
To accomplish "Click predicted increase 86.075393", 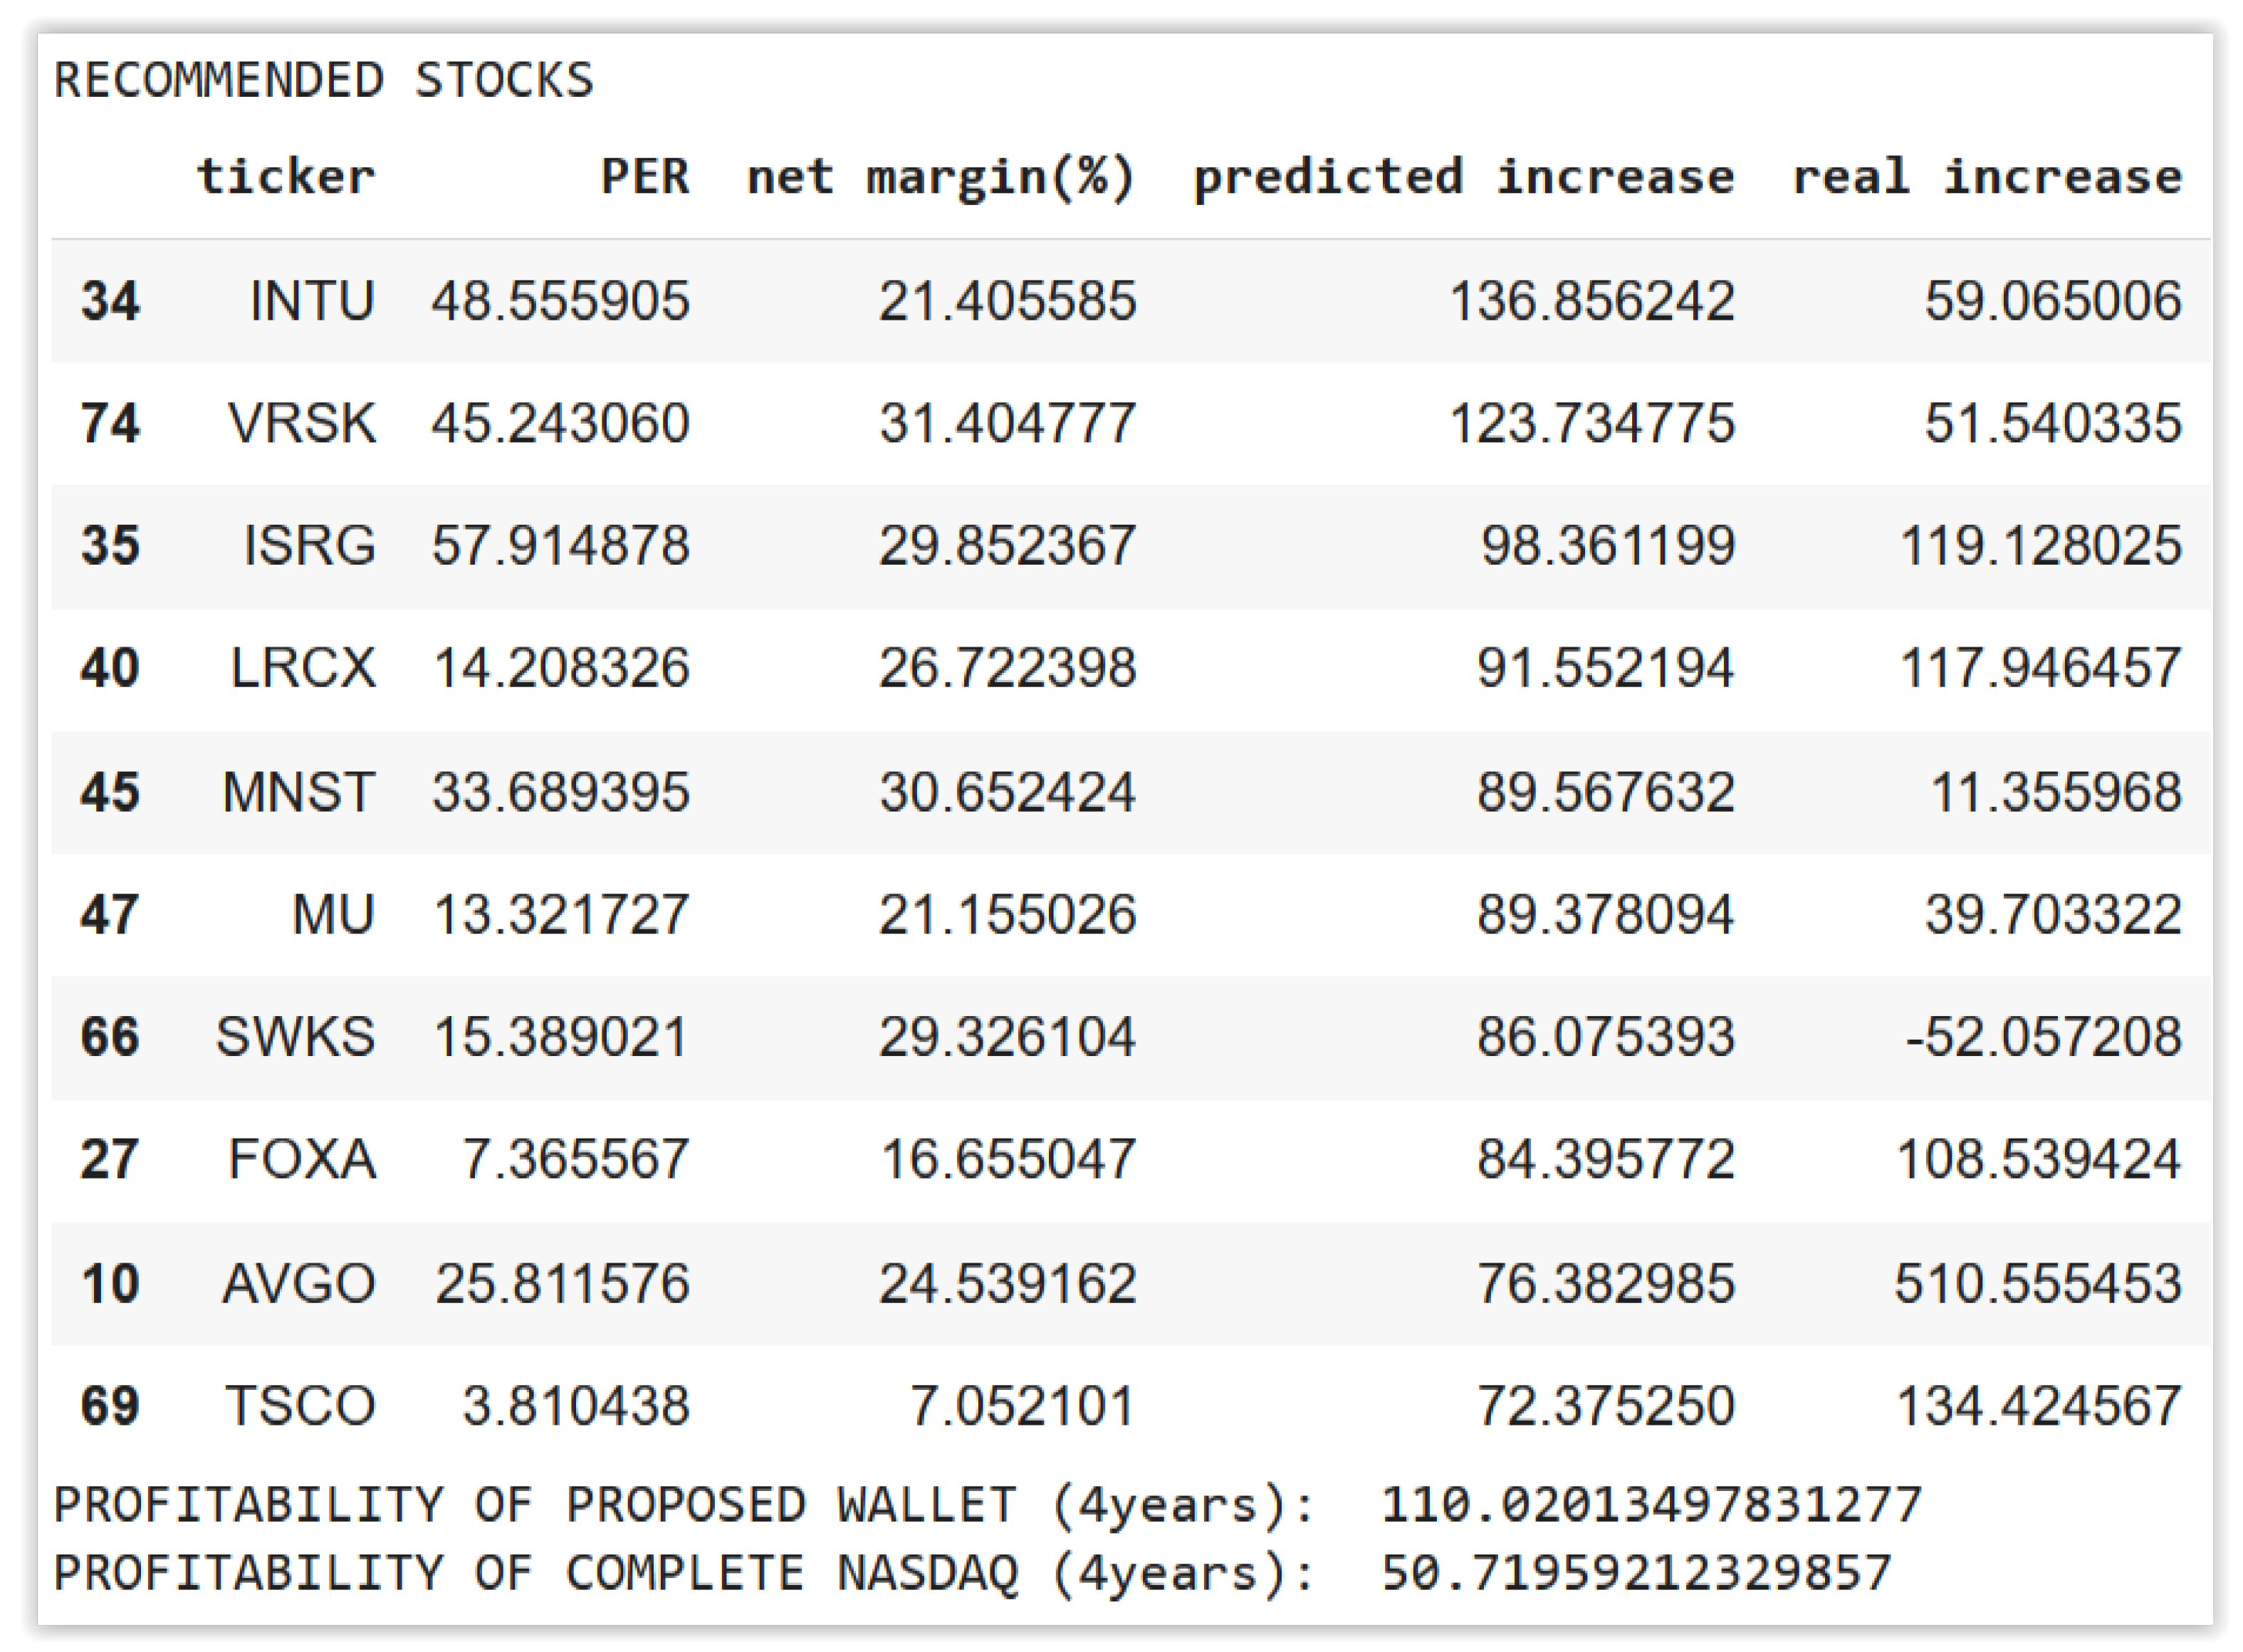I will pos(1606,1037).
